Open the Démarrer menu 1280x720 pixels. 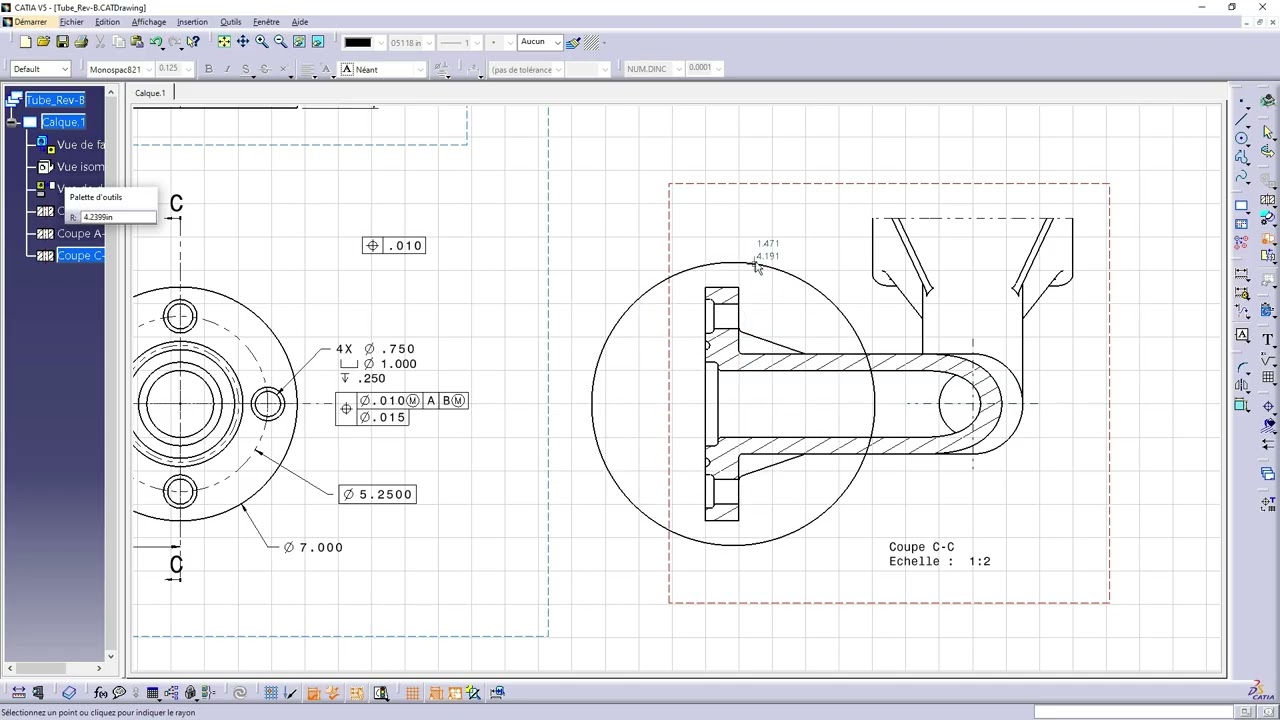pyautogui.click(x=30, y=22)
